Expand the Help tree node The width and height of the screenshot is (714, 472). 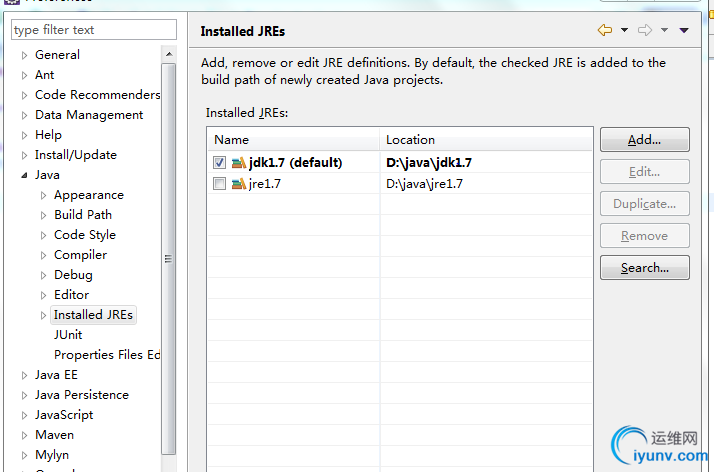pos(24,135)
